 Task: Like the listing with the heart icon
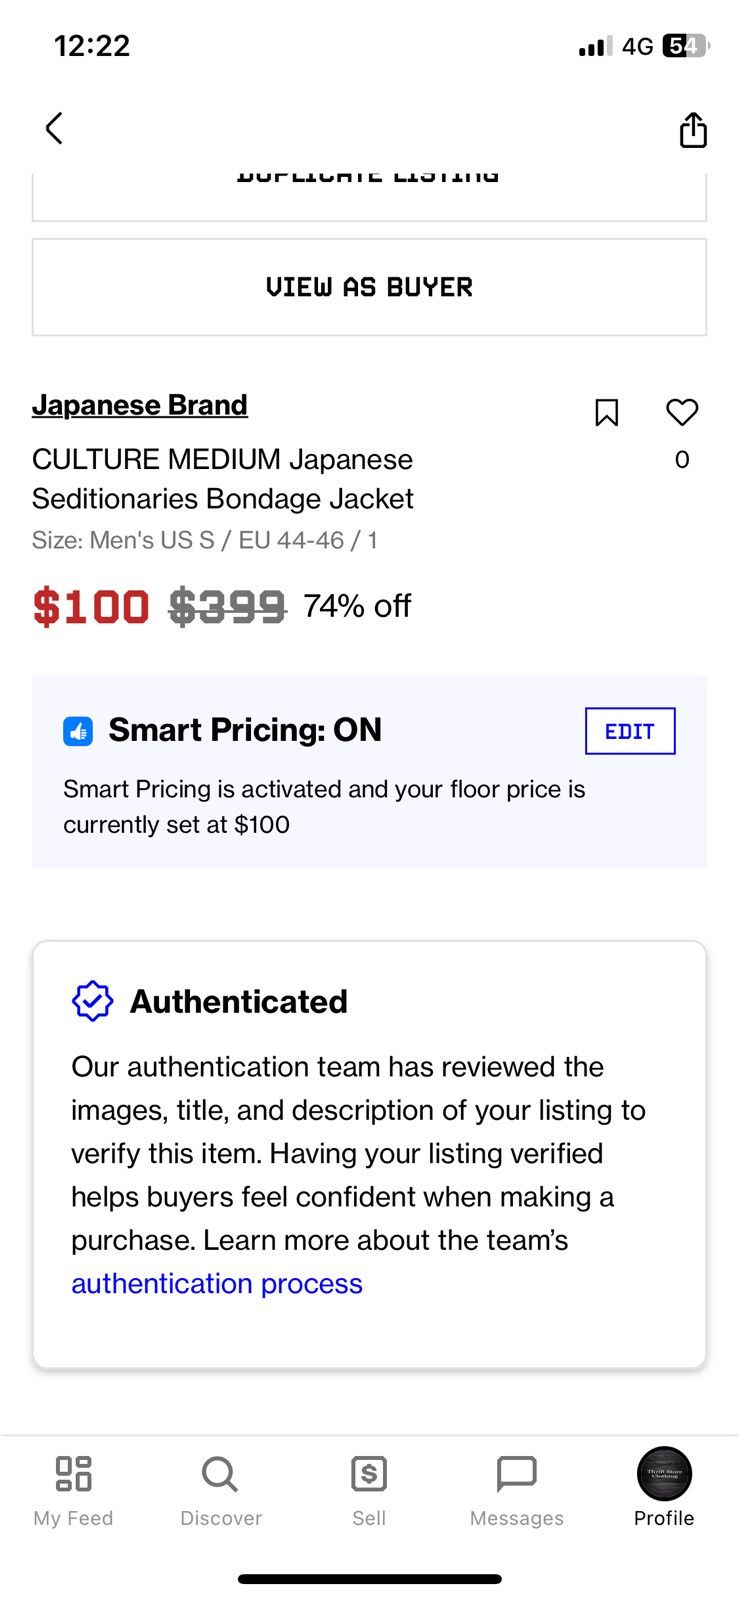pyautogui.click(x=682, y=412)
